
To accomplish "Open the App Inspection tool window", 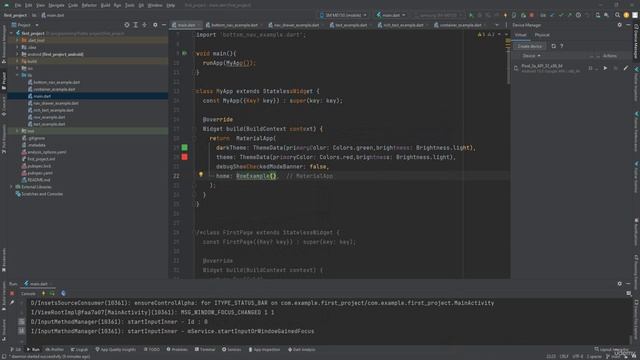I will point(264,350).
